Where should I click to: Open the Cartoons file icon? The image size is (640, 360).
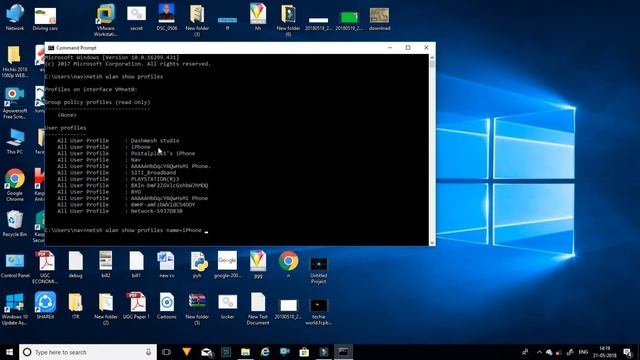point(167,305)
